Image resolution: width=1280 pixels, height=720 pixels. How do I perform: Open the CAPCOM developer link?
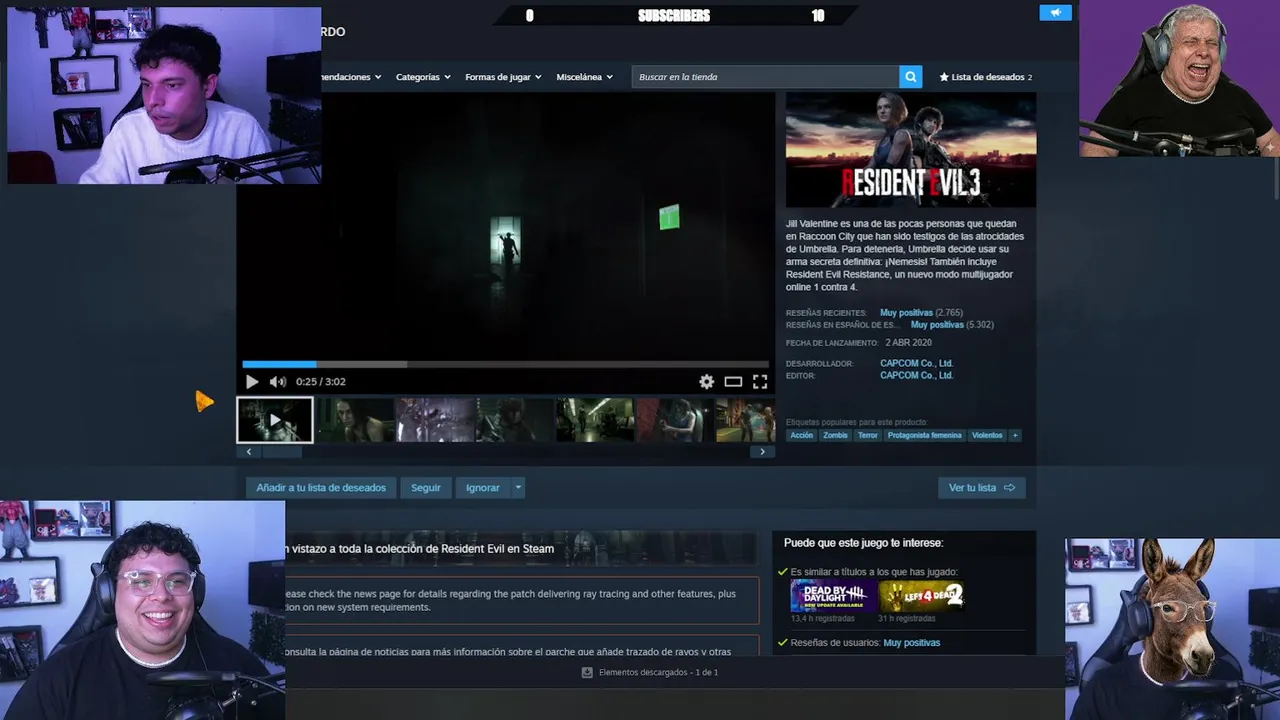coord(916,363)
